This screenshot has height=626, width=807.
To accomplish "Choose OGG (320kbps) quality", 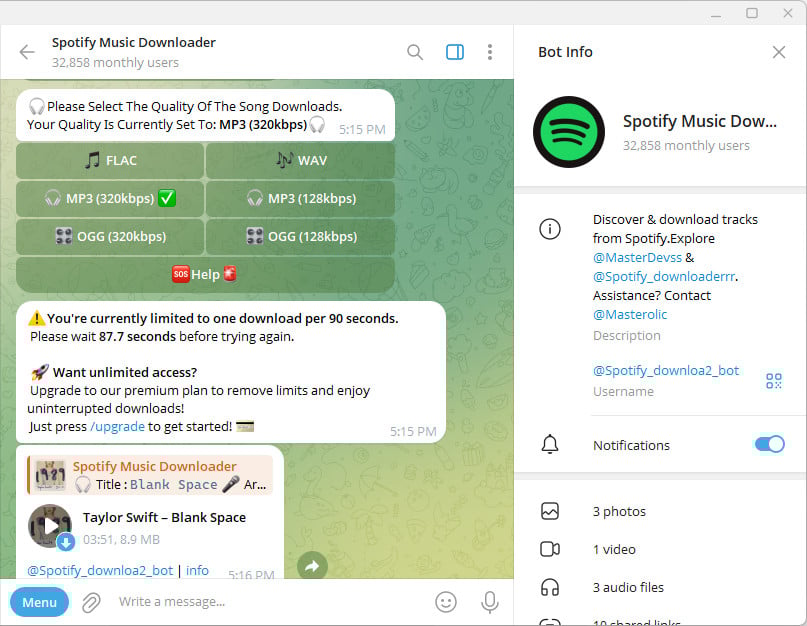I will pos(110,236).
